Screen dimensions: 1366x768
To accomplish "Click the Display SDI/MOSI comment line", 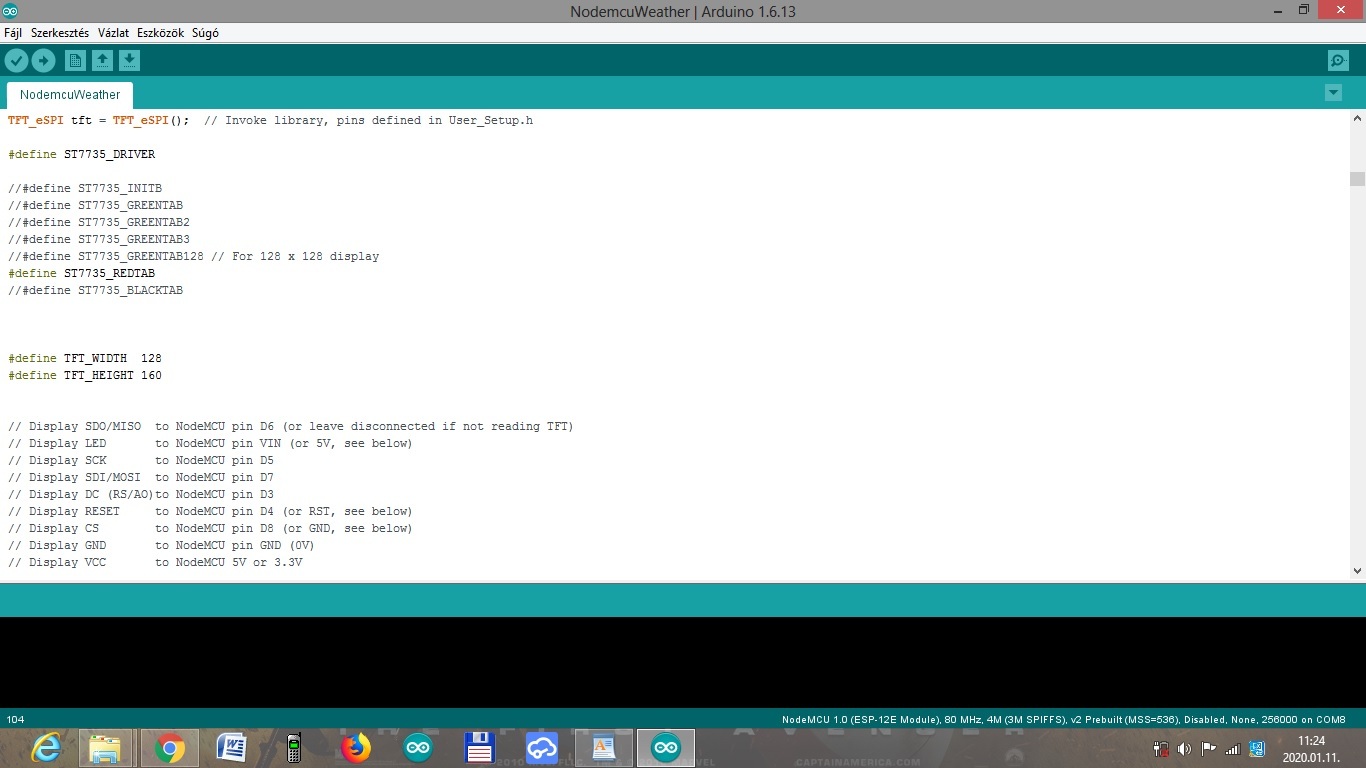I will [x=141, y=477].
